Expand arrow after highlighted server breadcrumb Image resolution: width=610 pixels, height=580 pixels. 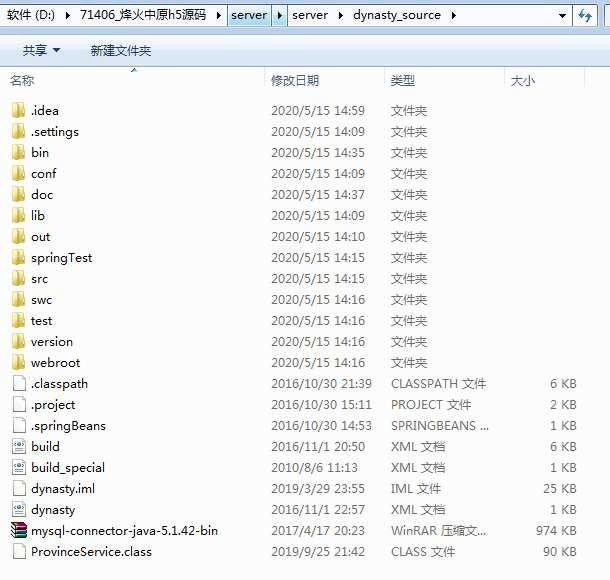coord(279,16)
